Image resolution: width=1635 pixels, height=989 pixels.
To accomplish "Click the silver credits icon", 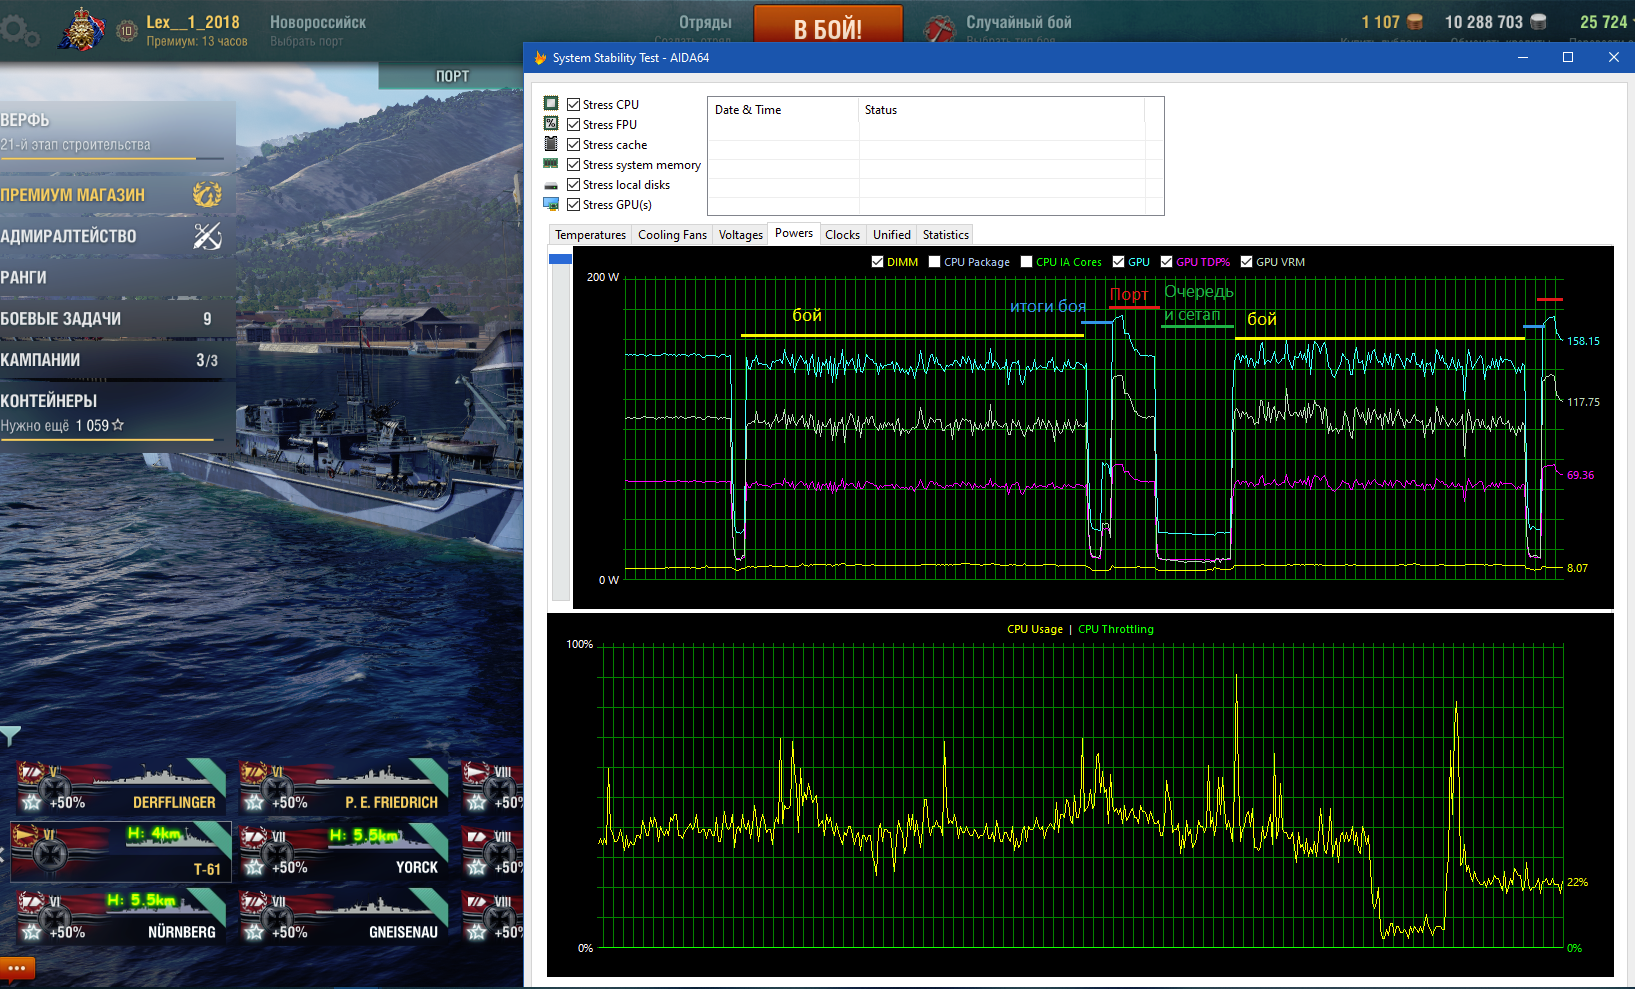I will (x=1538, y=21).
